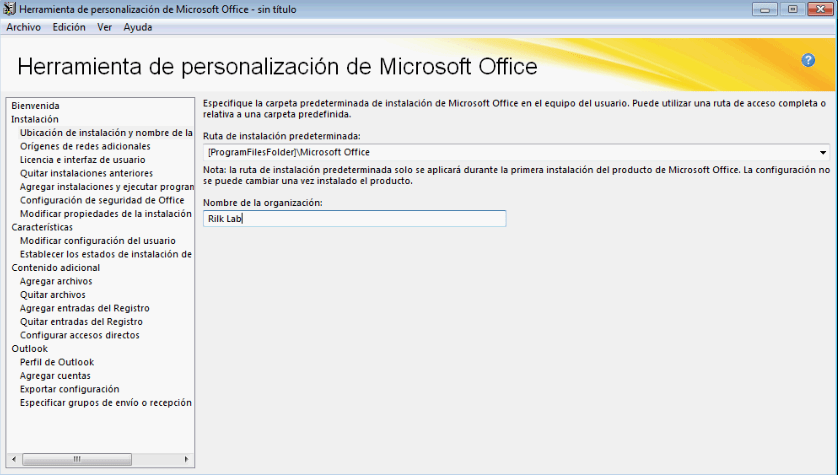Select Especificar grupos de envío o recepción
Image resolution: width=838 pixels, height=475 pixels.
coord(106,403)
